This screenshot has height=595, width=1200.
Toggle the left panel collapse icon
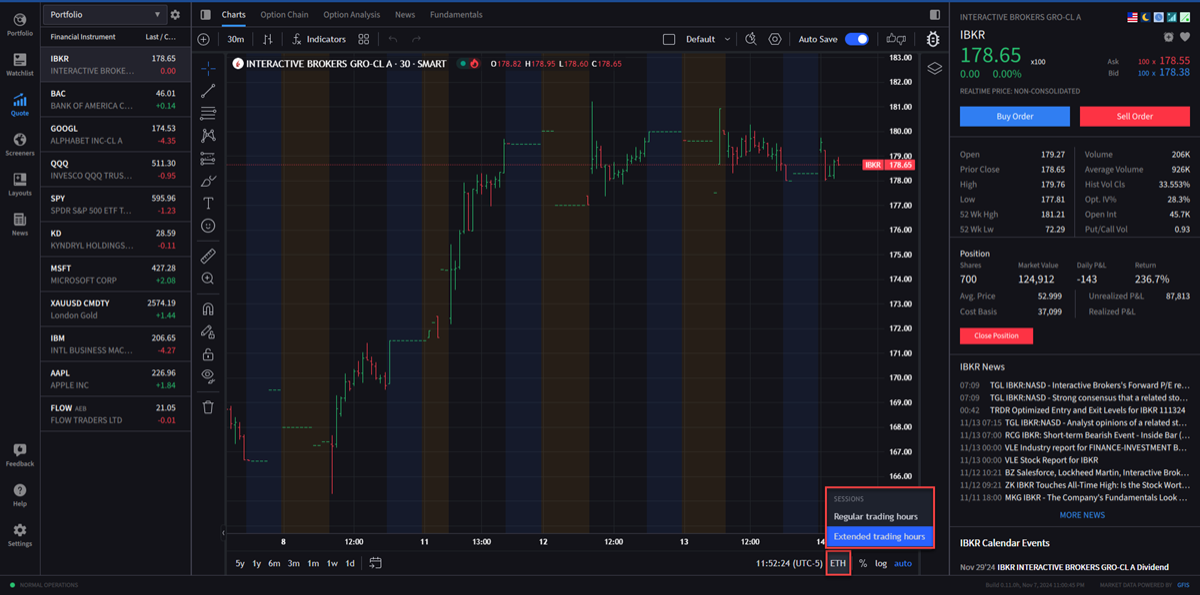[x=205, y=15]
